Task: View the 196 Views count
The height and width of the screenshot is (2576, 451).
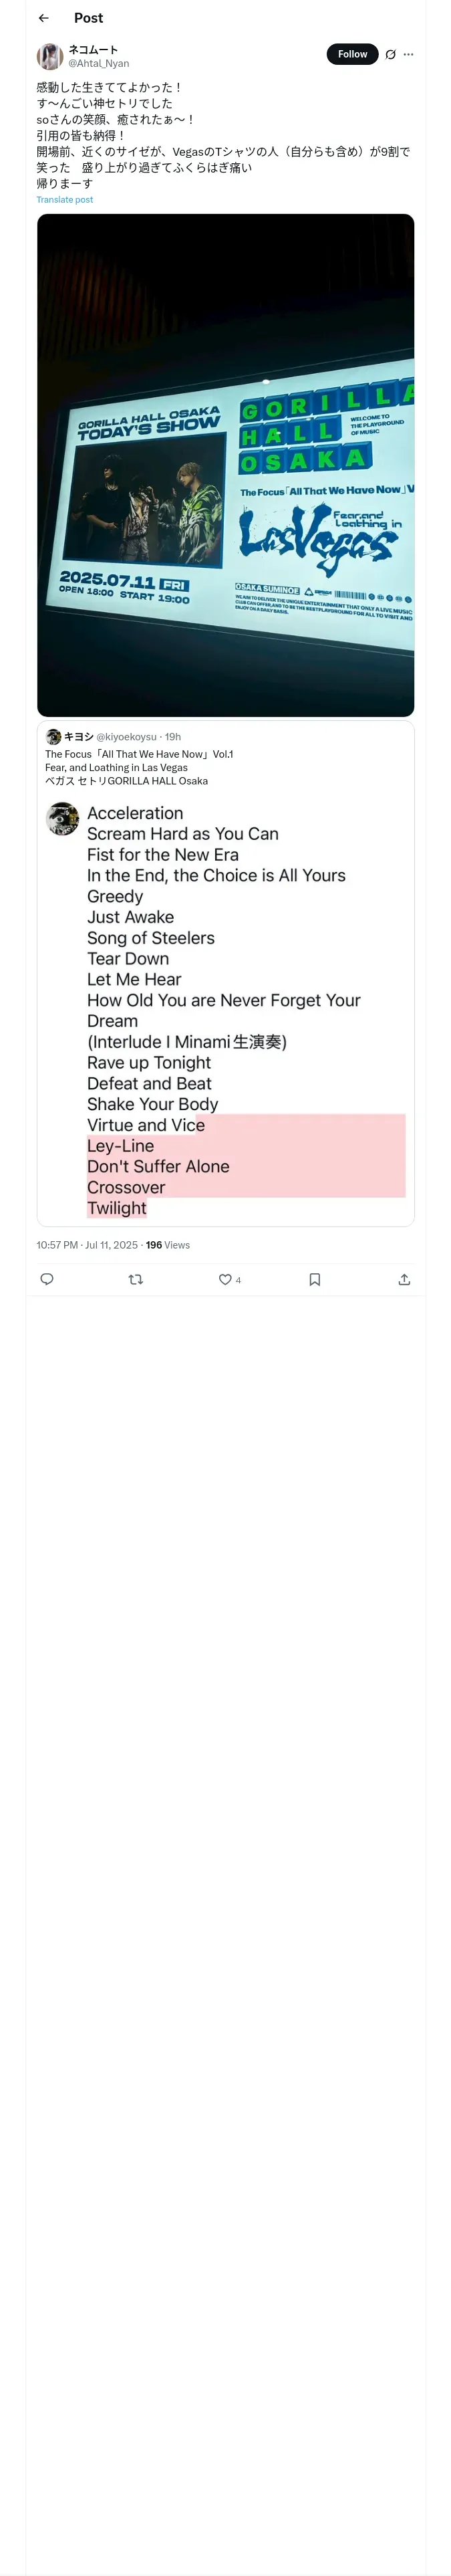Action: pos(167,1245)
